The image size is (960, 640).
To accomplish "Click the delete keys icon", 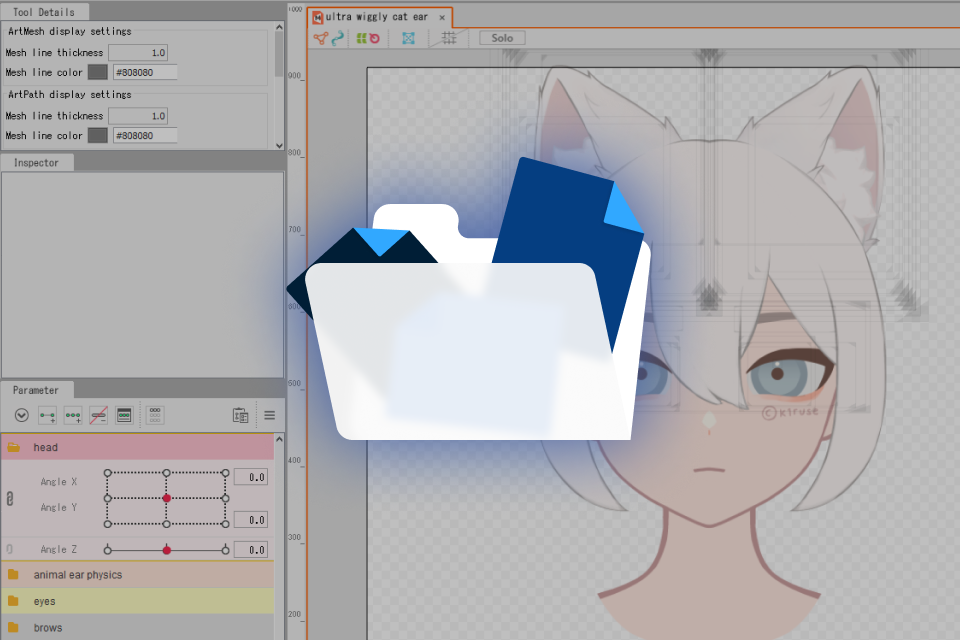I will coord(99,416).
